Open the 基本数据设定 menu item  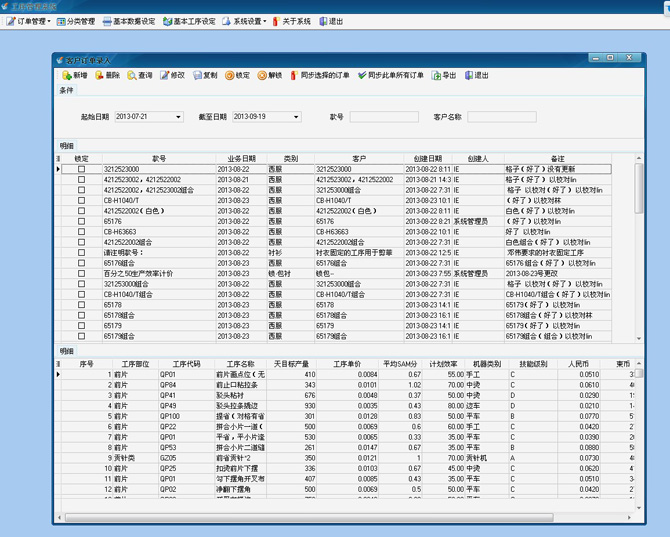(x=129, y=21)
